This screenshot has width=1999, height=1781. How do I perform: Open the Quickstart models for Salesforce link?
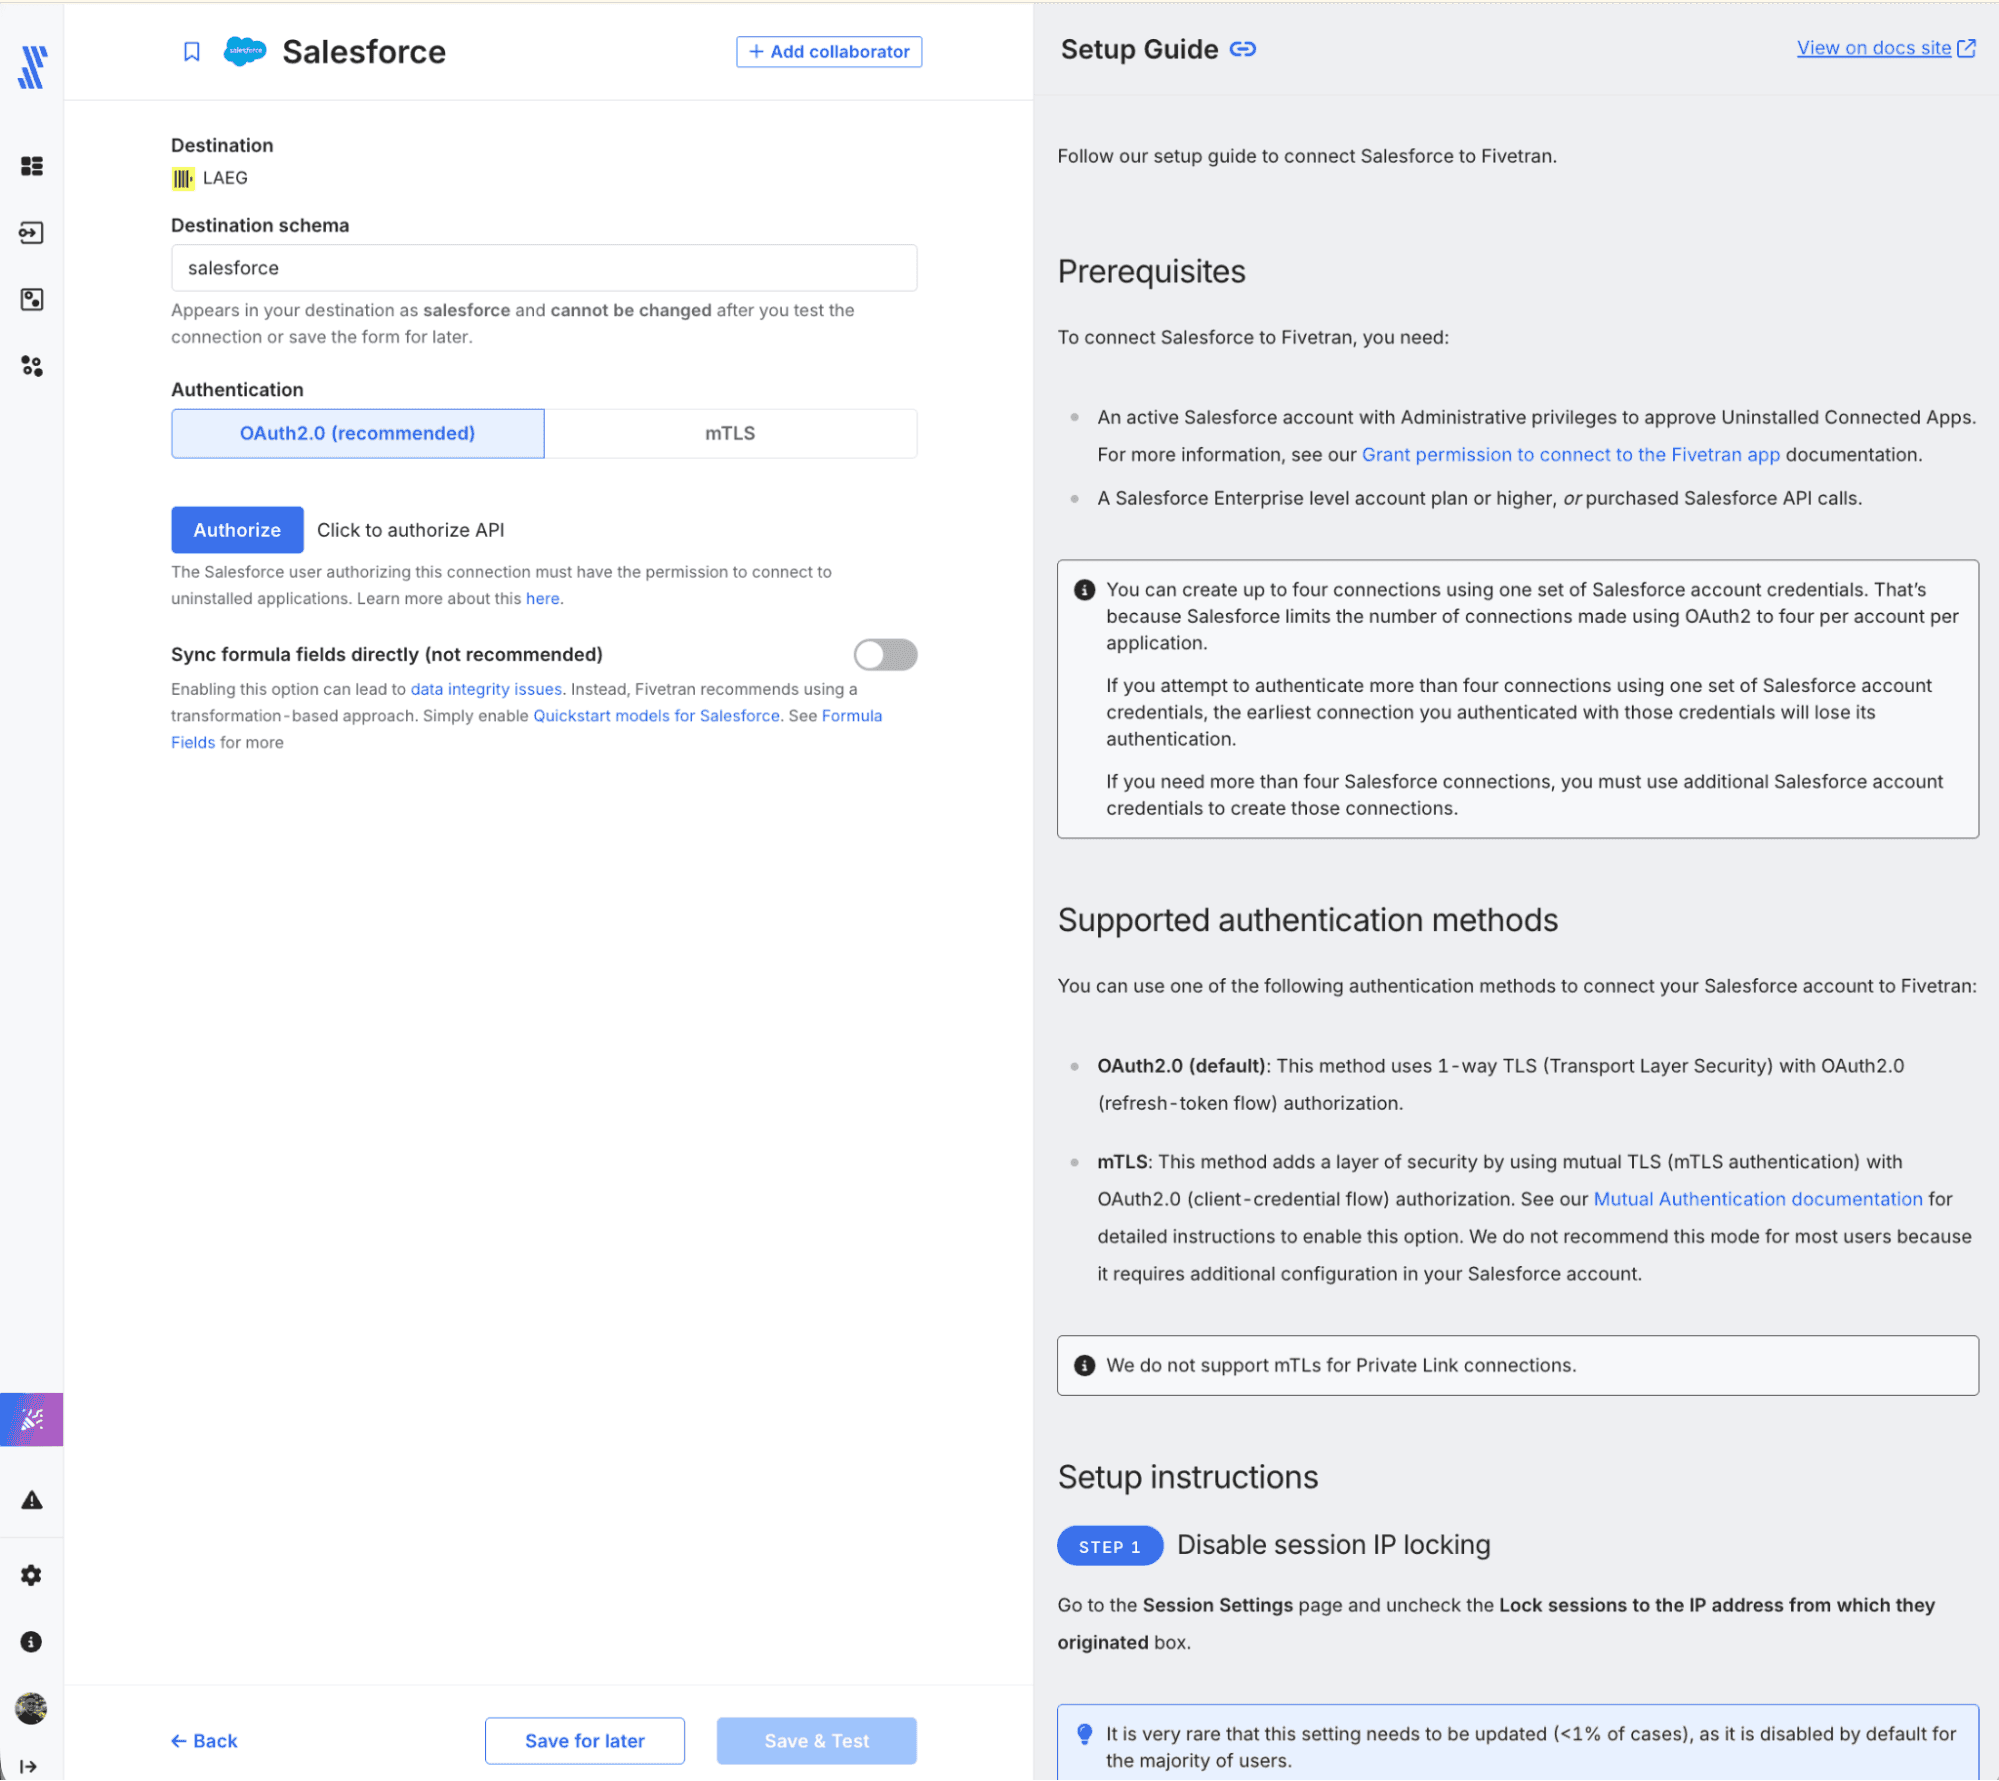656,716
